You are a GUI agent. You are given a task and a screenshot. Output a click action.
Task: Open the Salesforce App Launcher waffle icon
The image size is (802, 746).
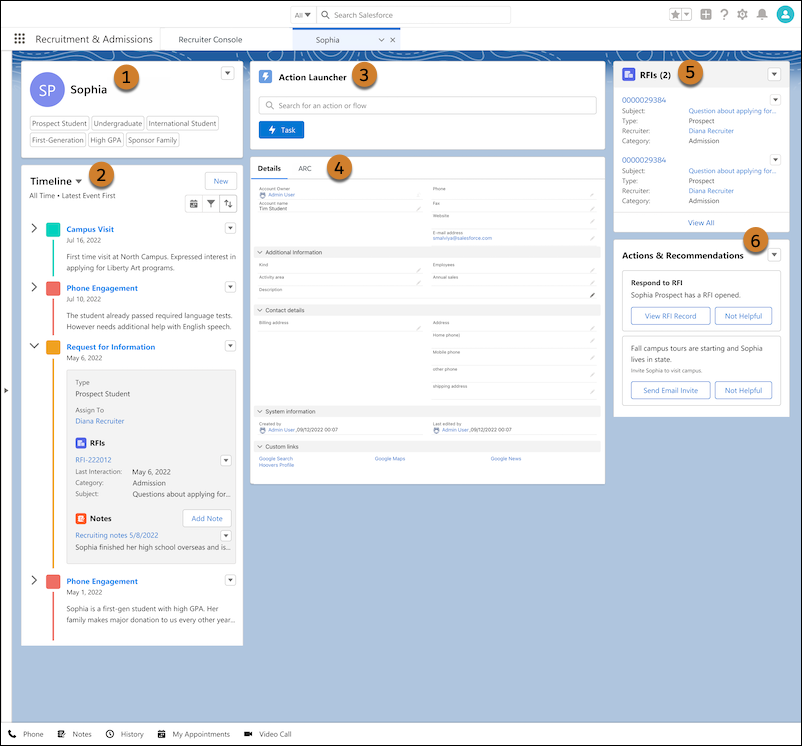tap(19, 38)
